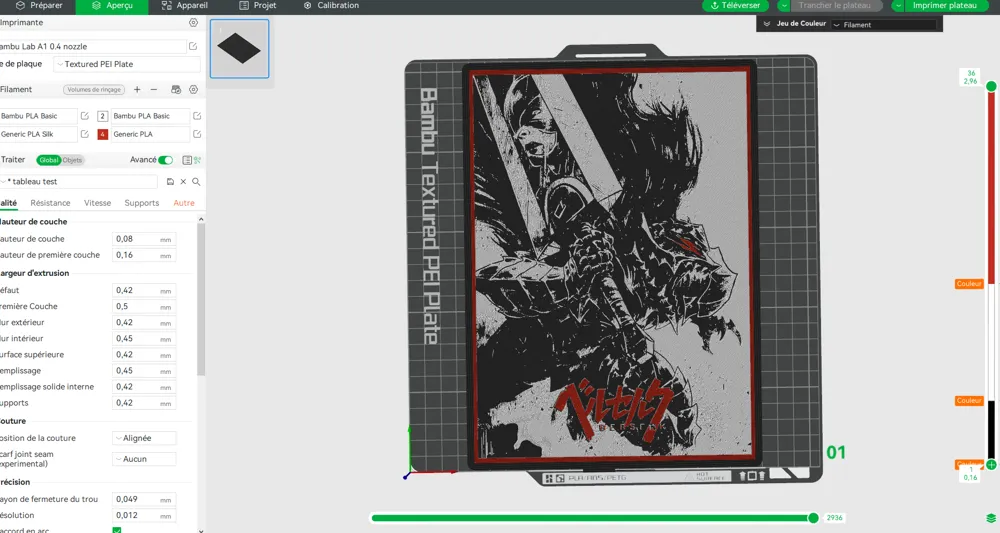Click red filament 4 color swatch

[102, 134]
